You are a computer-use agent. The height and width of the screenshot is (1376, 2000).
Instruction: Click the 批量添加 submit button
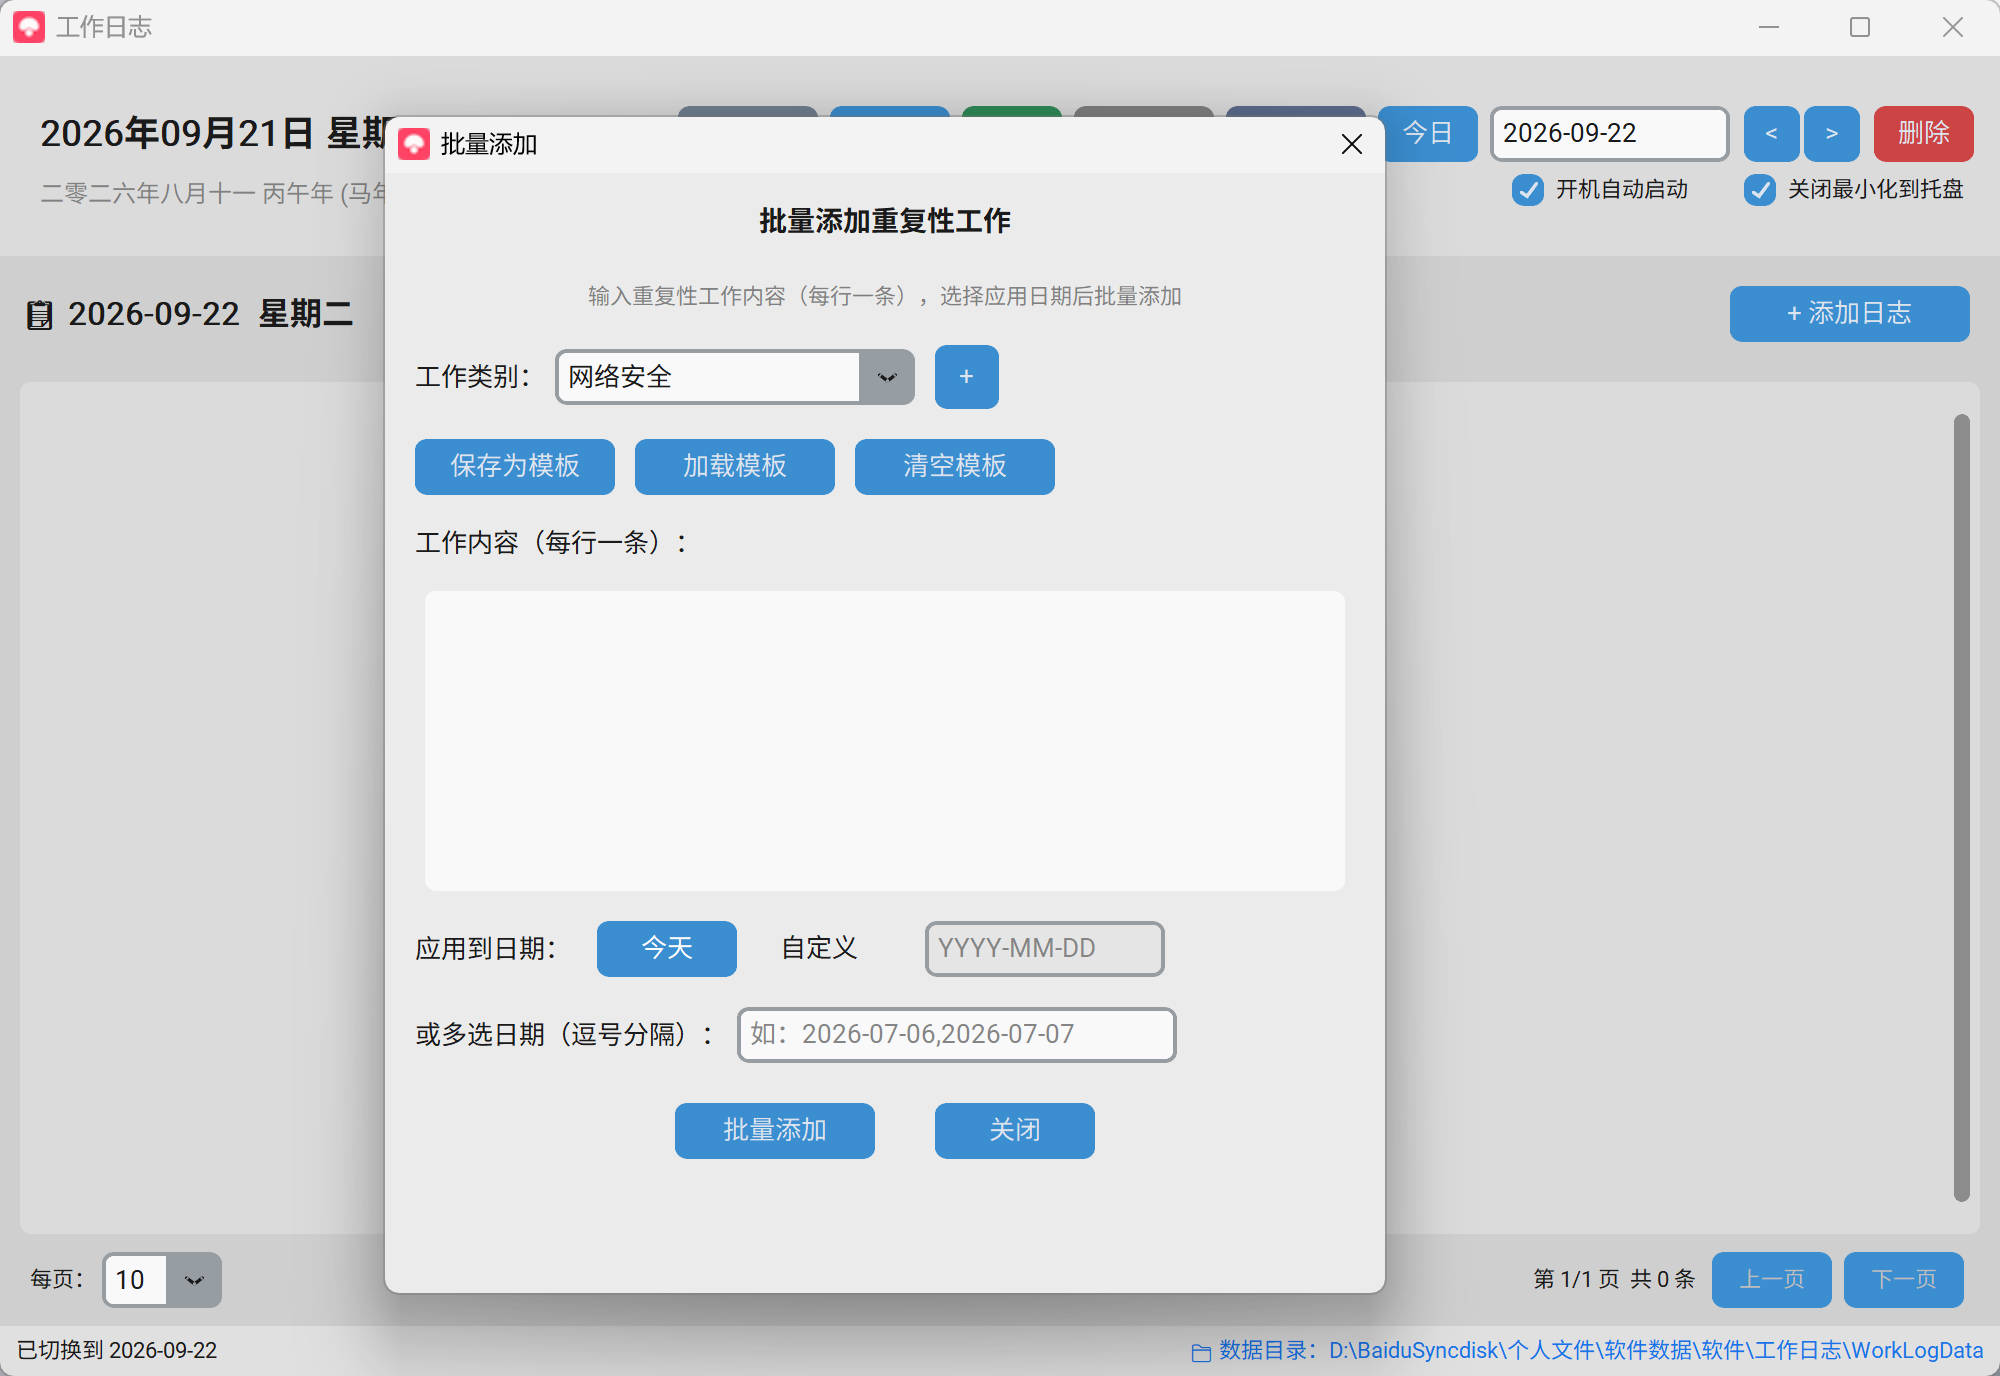click(775, 1130)
